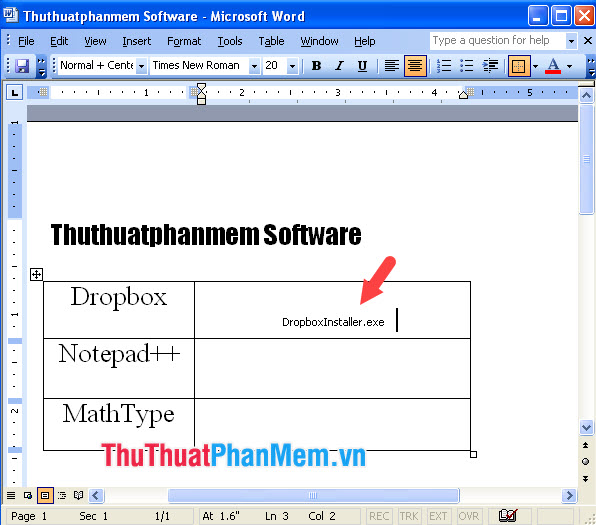Click the first line indent marker on ruler

tap(201, 88)
